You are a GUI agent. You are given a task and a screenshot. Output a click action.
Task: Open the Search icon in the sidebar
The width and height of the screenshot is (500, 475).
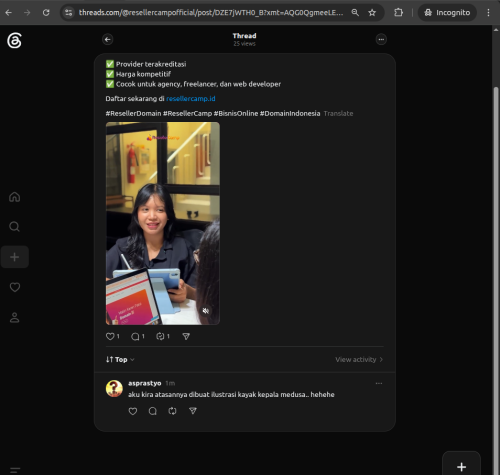tap(14, 227)
